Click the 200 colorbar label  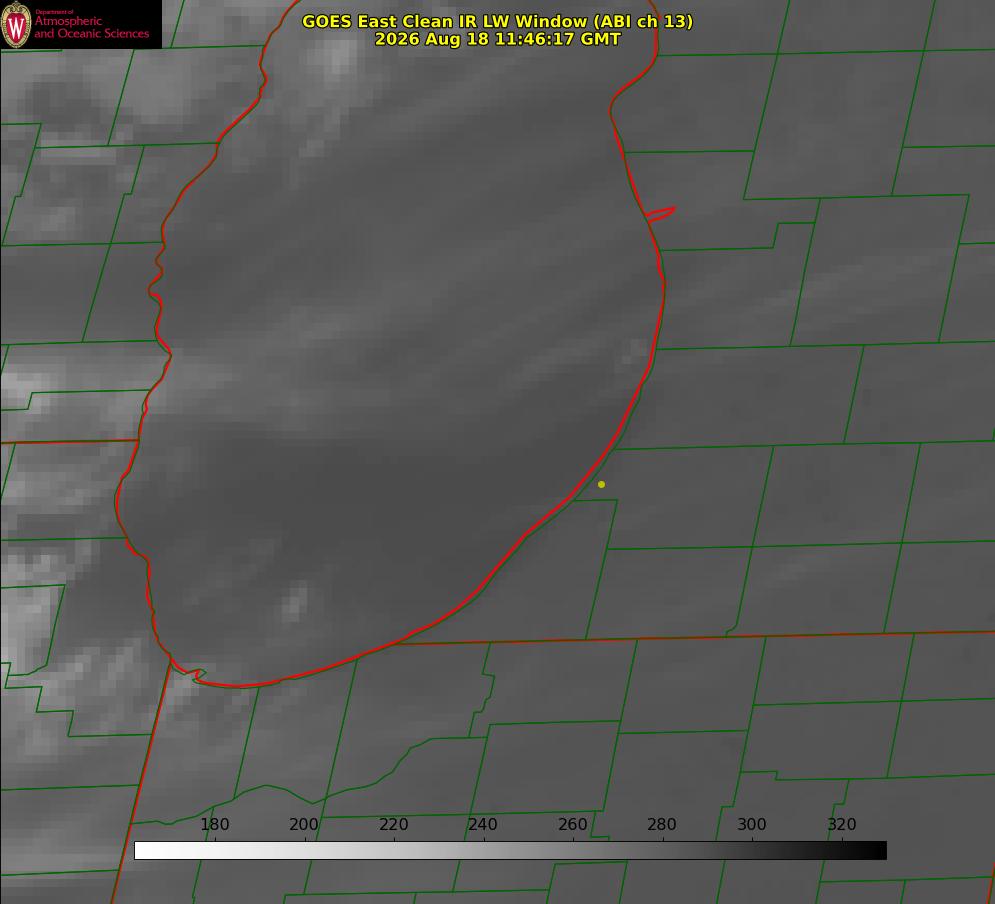[x=303, y=824]
